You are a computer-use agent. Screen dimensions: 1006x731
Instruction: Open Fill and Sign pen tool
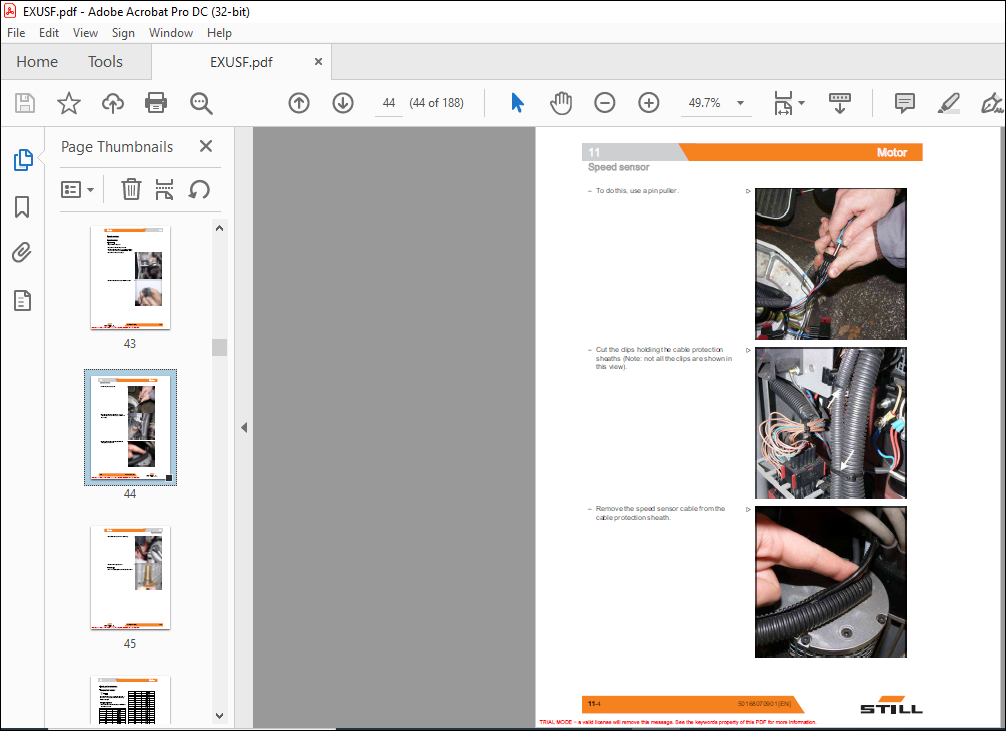[992, 103]
